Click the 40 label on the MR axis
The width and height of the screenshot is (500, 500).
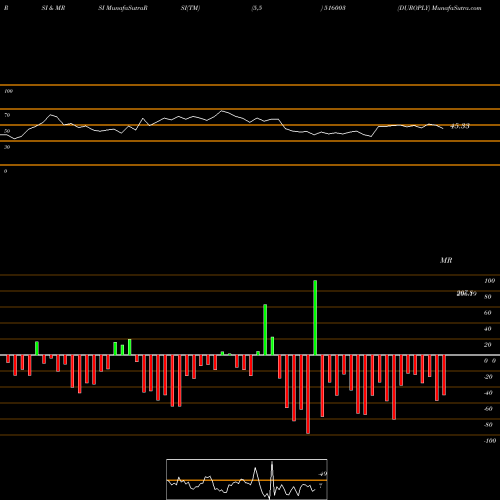(488, 329)
